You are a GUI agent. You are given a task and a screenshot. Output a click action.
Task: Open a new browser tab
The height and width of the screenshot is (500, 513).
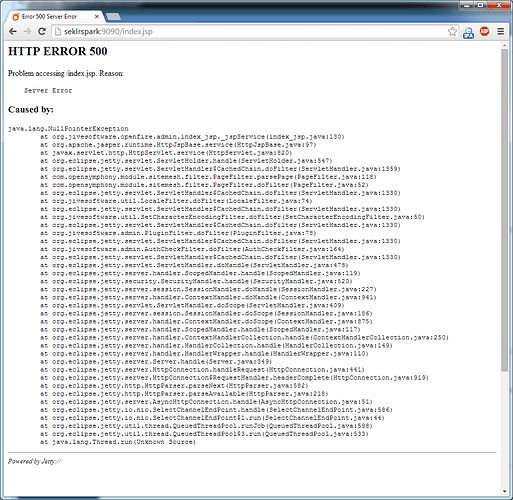[x=113, y=17]
